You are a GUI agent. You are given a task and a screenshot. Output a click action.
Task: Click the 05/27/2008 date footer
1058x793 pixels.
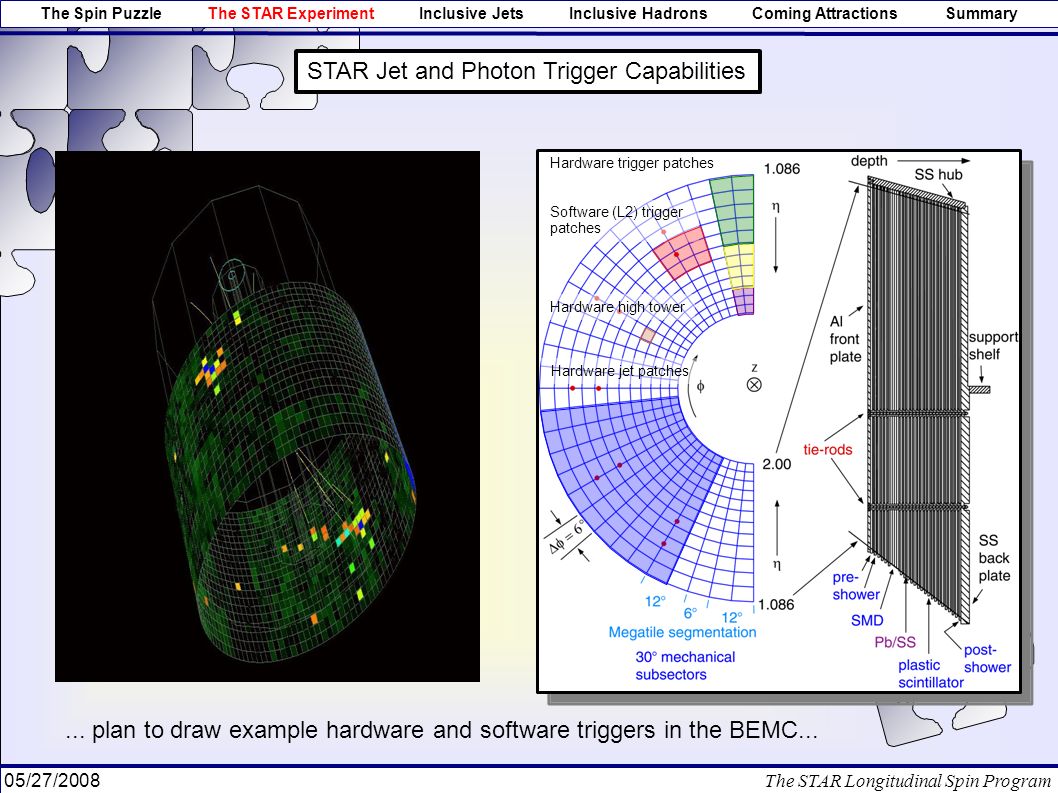click(x=51, y=781)
